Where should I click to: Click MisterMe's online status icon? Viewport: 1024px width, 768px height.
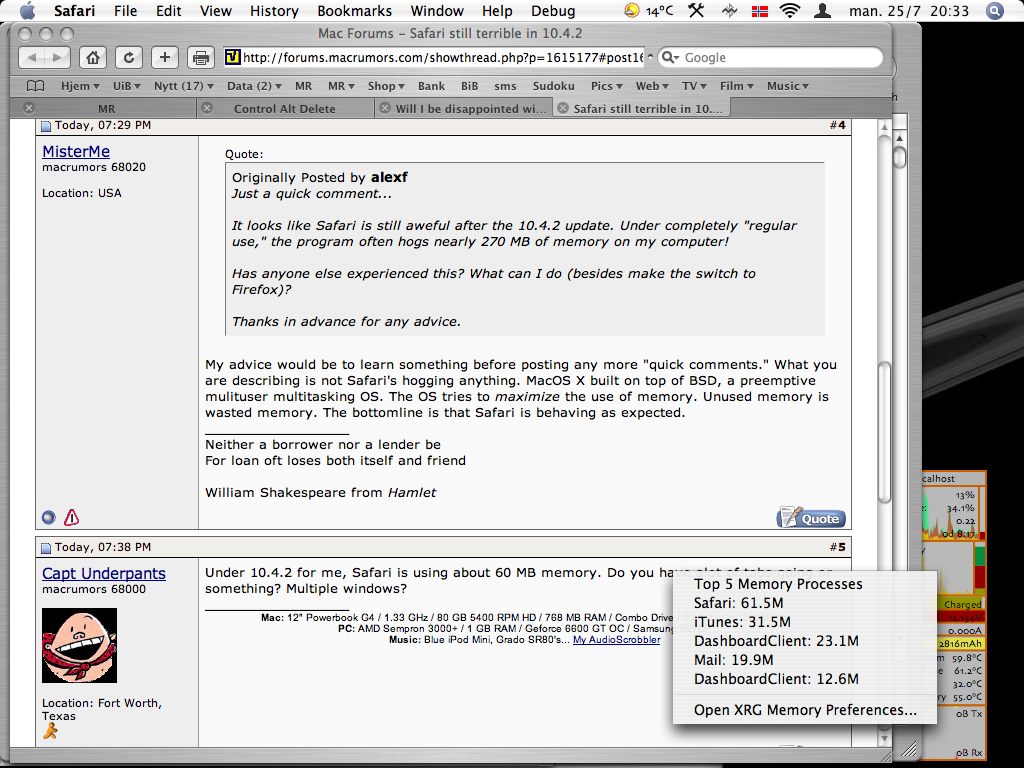coord(48,518)
